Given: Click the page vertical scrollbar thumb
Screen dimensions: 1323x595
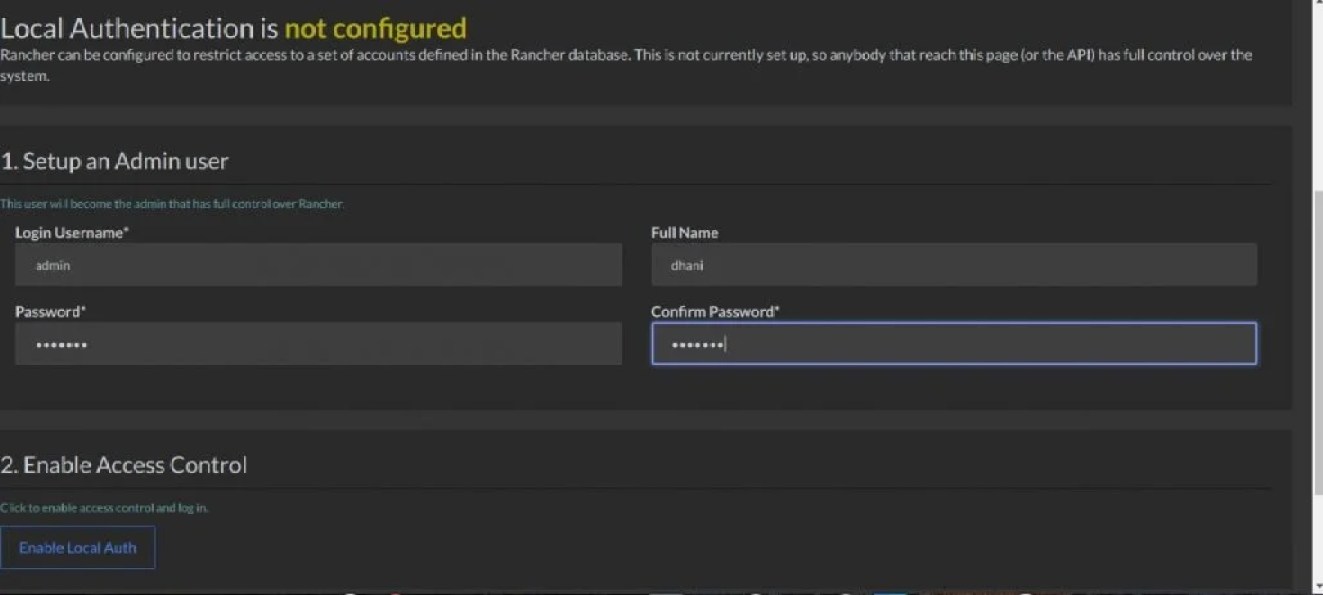Looking at the screenshot, I should [1316, 340].
